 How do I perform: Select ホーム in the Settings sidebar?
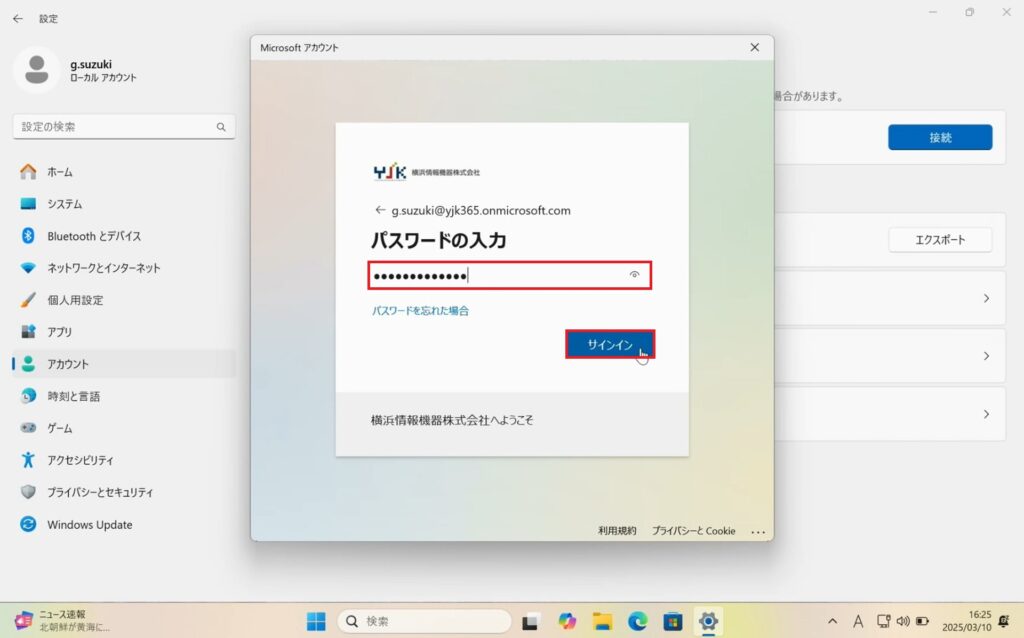tap(124, 172)
